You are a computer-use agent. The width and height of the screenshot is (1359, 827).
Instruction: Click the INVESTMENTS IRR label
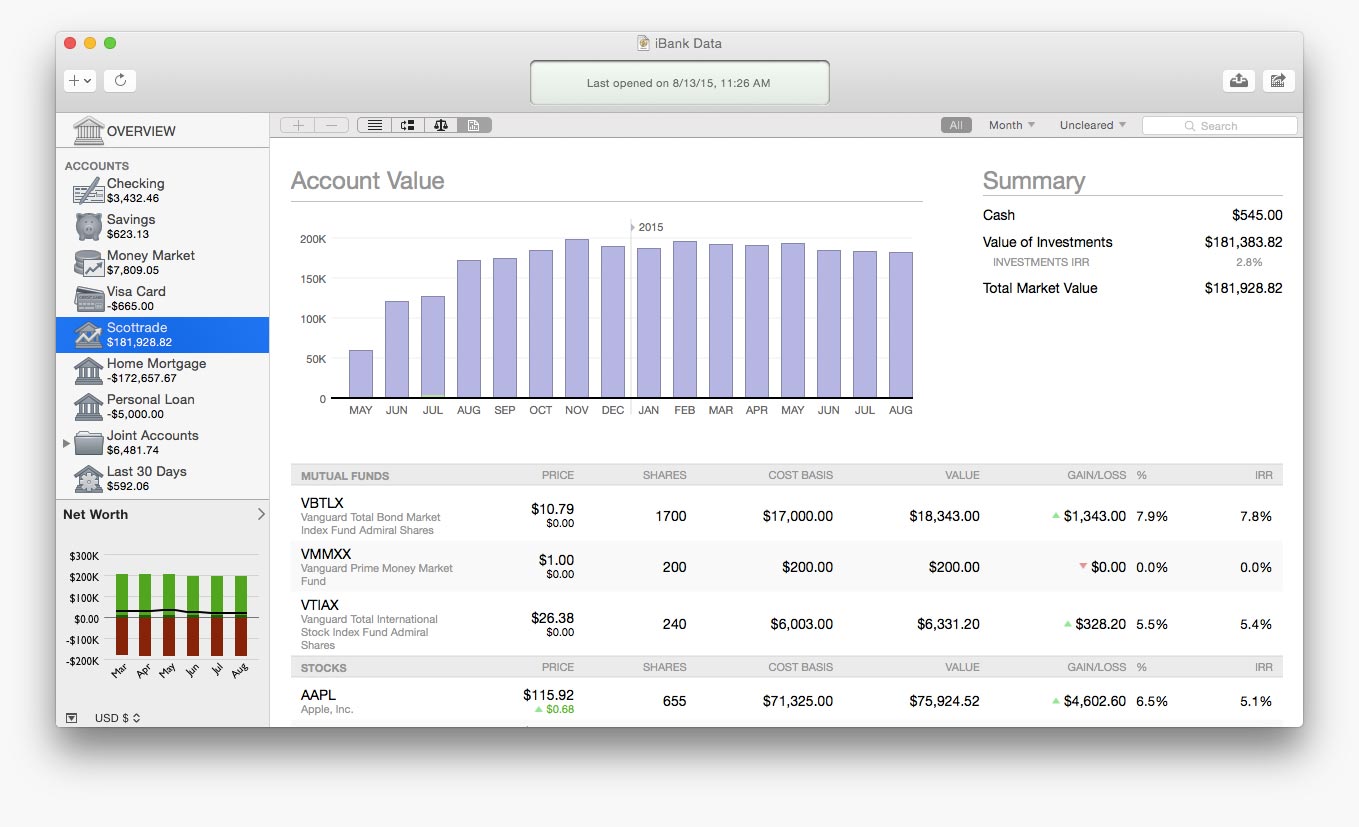pos(1041,262)
